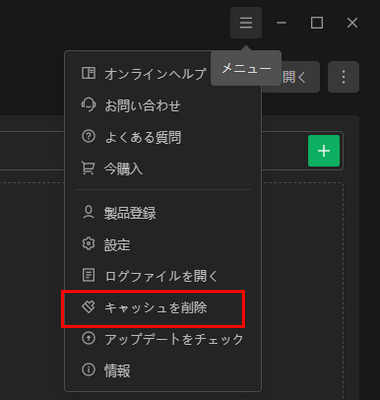The height and width of the screenshot is (400, 380).
Task: Click the upload arrow icon for アップデートをチェック
Action: pos(88,339)
